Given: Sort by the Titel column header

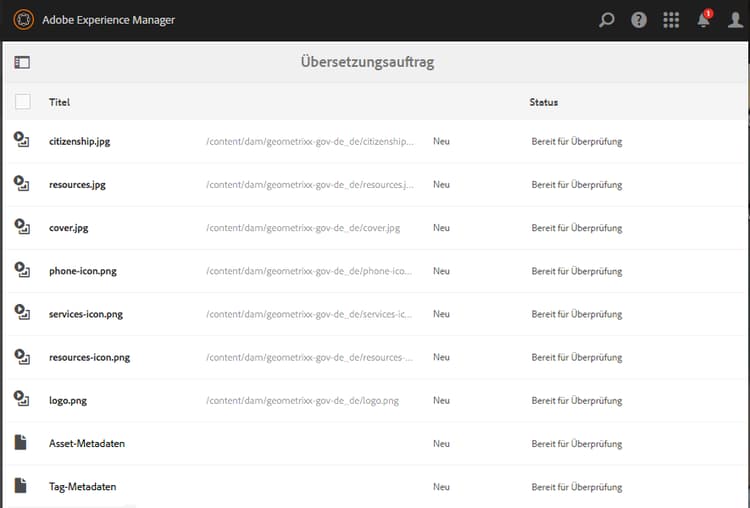Looking at the screenshot, I should (x=59, y=102).
